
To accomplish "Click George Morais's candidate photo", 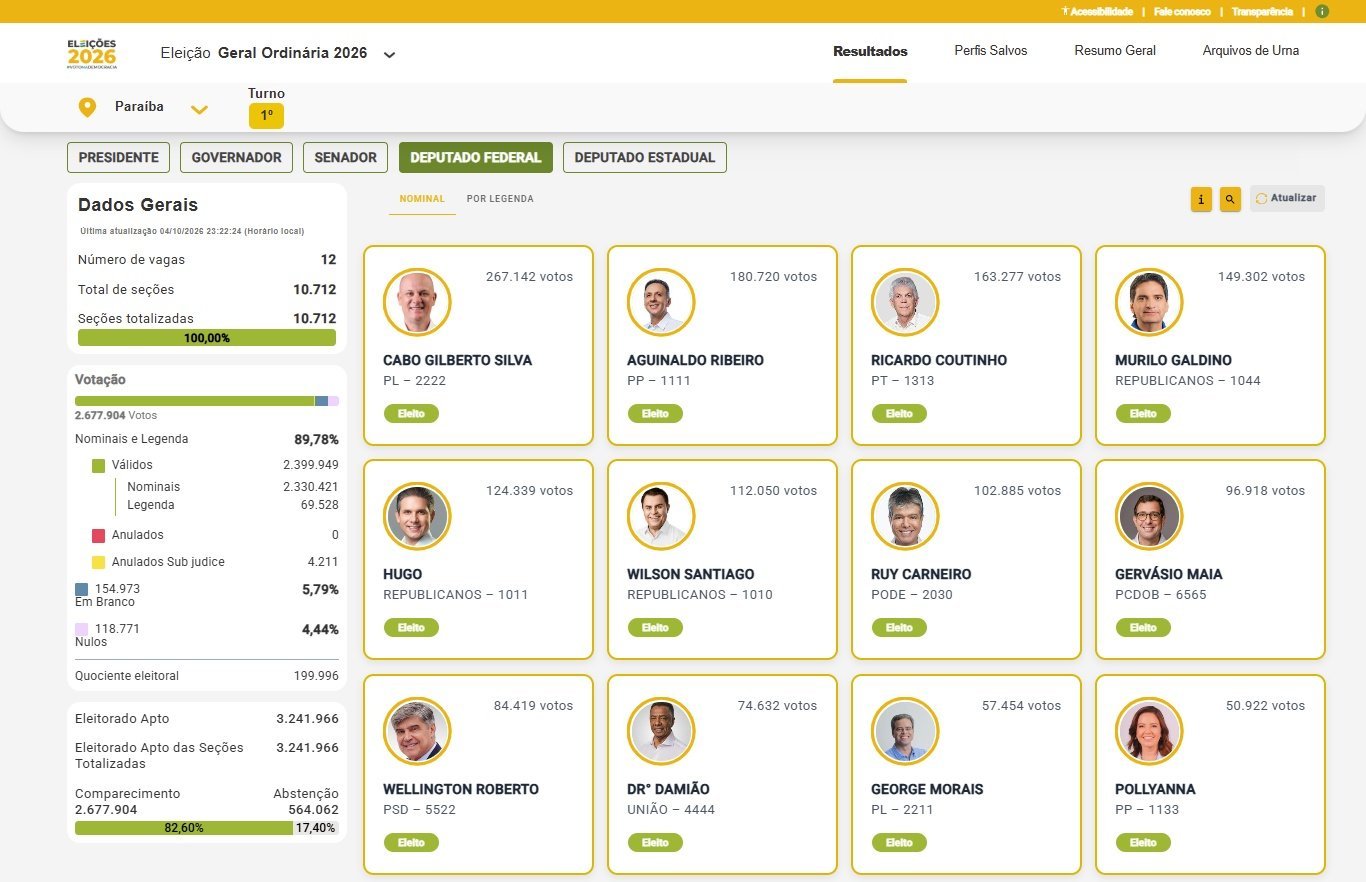I will pyautogui.click(x=905, y=731).
